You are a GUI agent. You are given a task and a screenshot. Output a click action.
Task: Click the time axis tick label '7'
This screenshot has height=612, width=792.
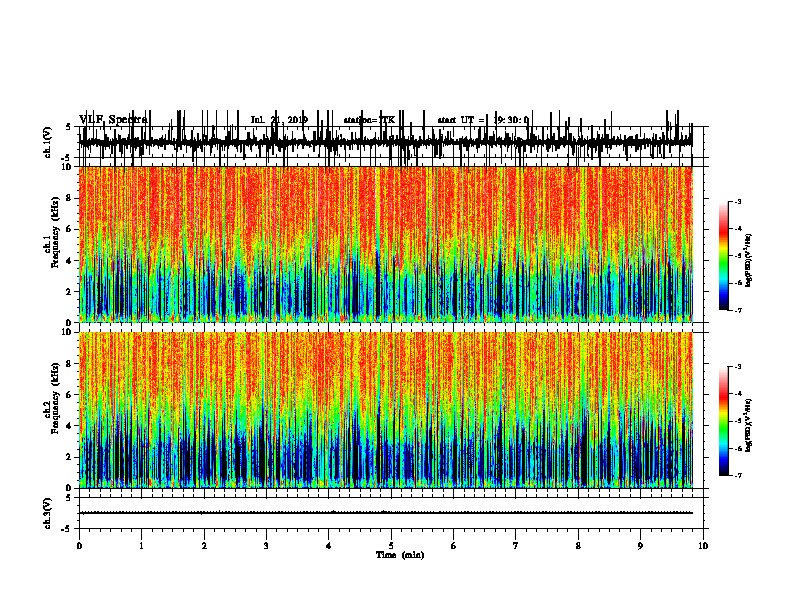point(516,546)
